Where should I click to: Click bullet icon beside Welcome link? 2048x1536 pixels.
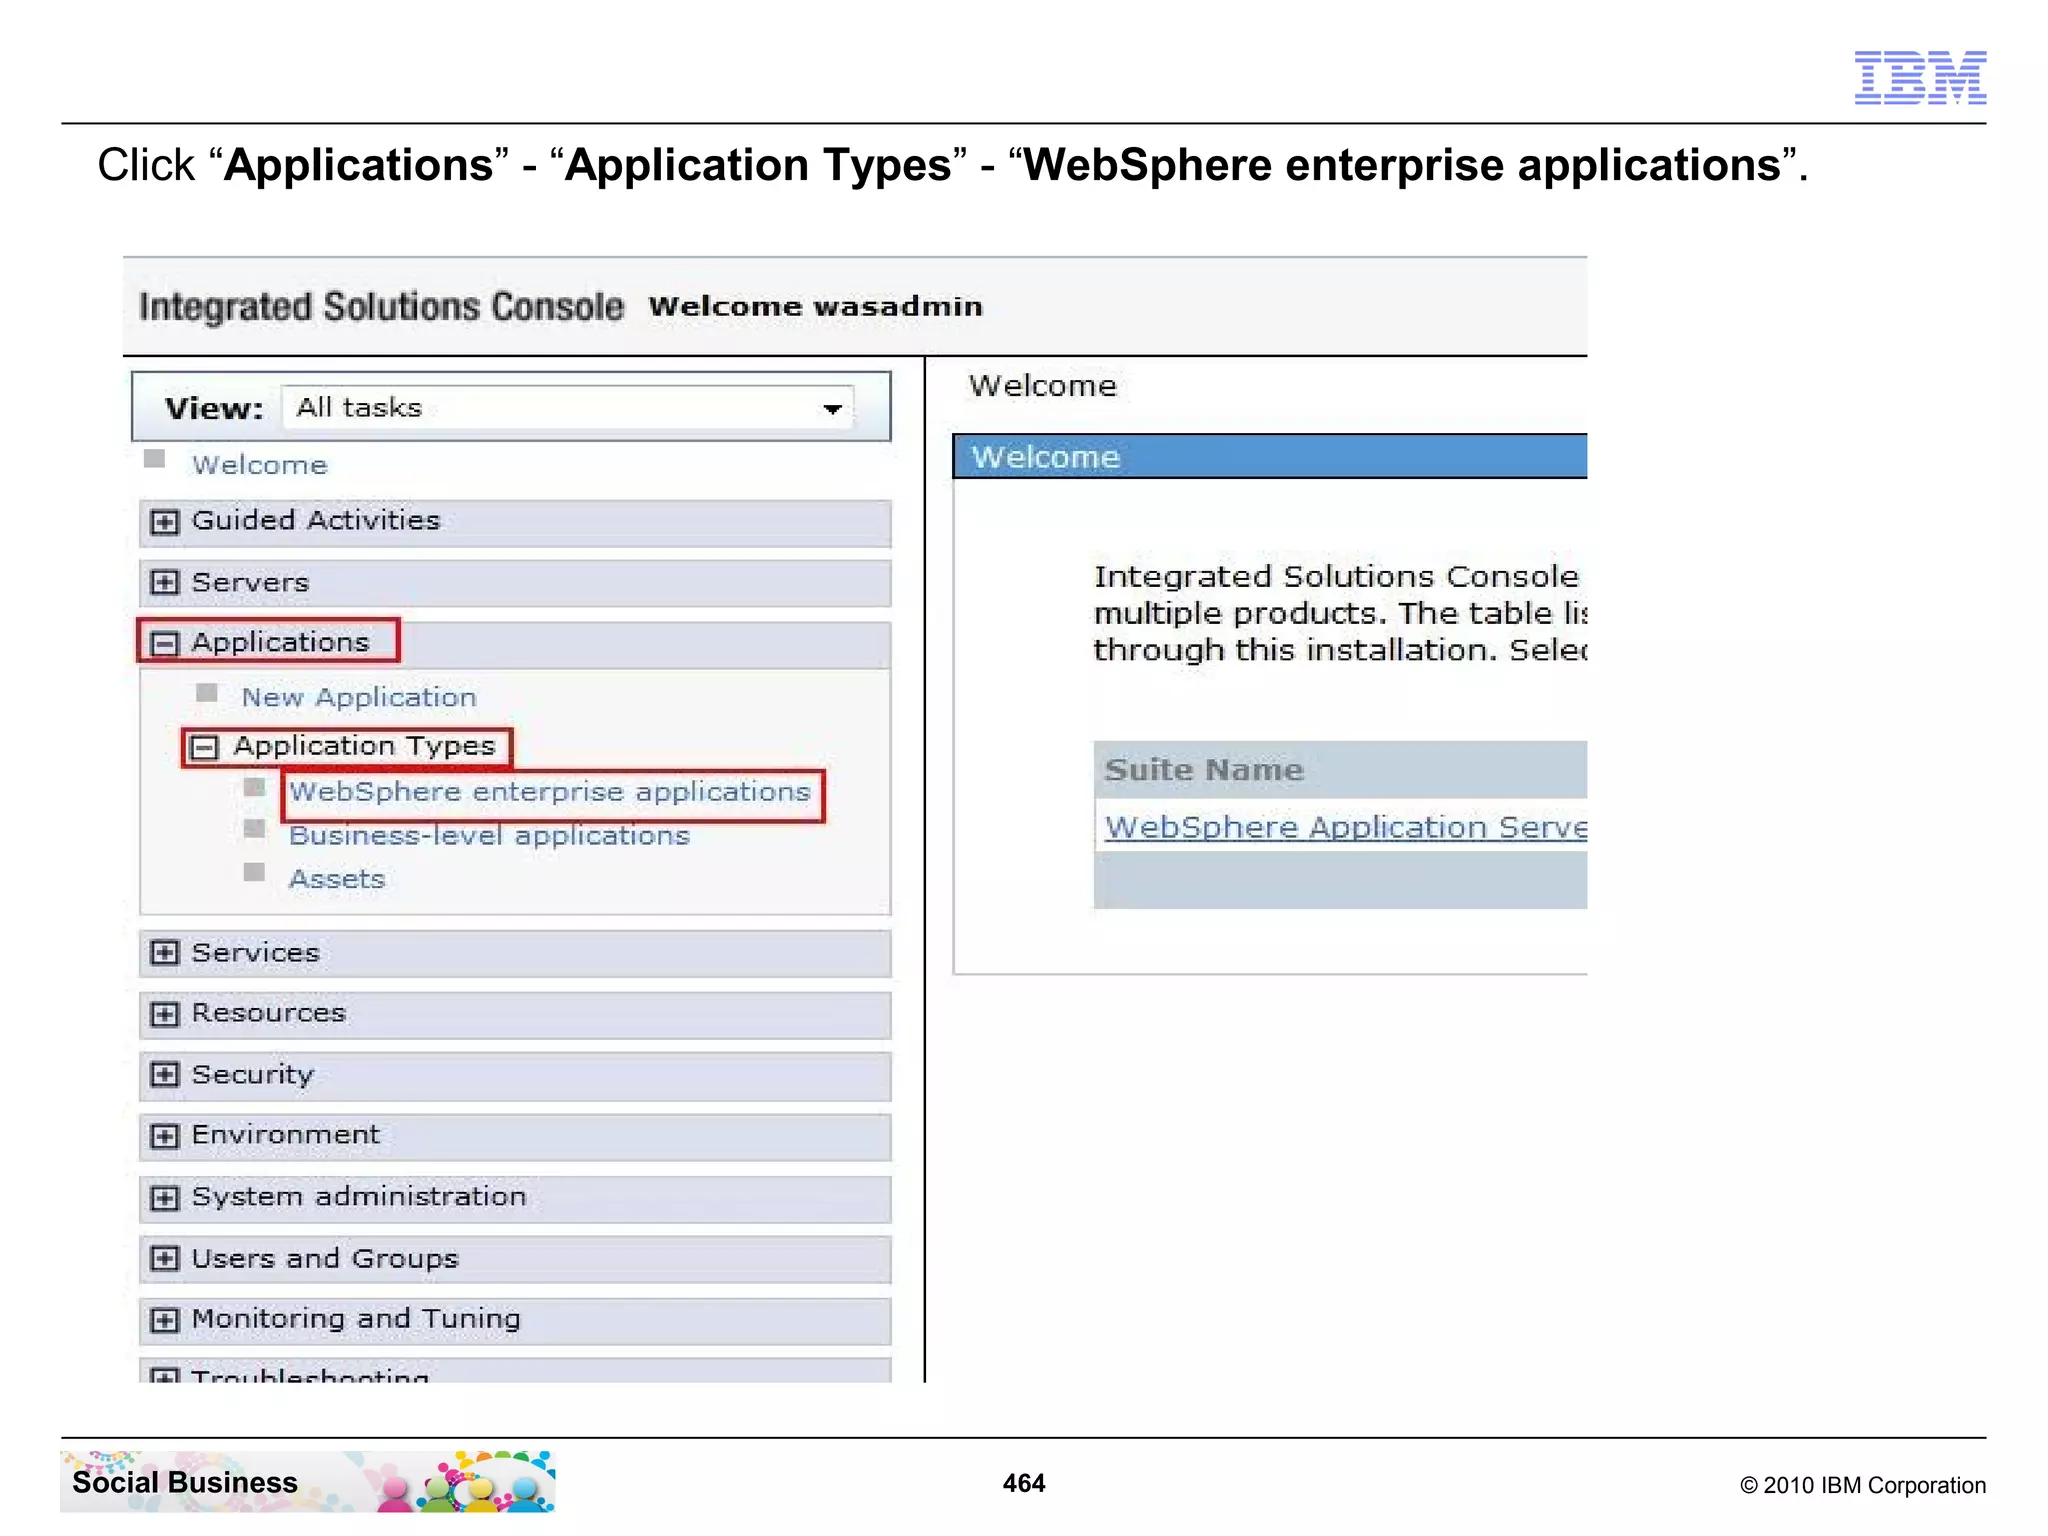click(x=154, y=459)
